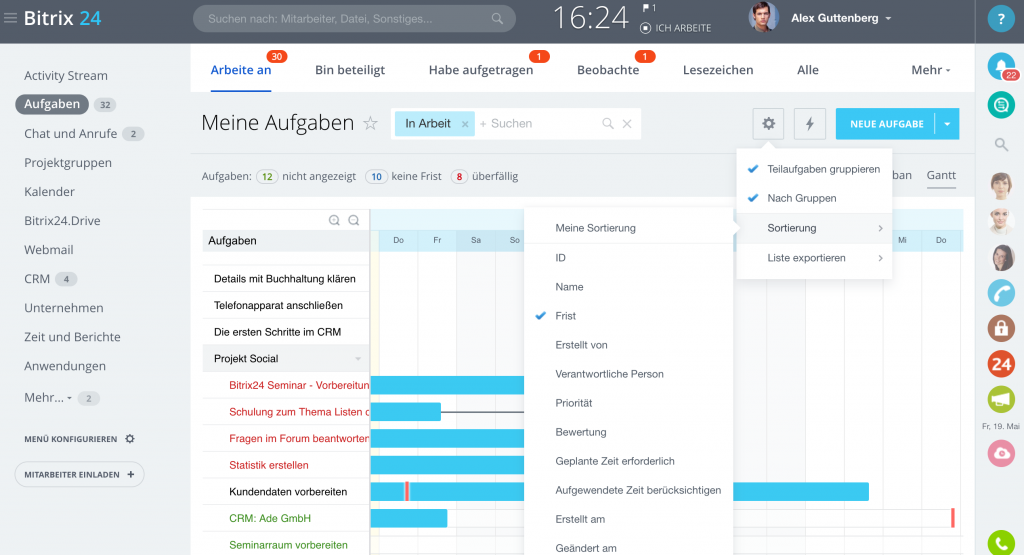Expand the NEUE AUFGABE dropdown arrow
Viewport: 1024px width, 555px height.
[947, 123]
